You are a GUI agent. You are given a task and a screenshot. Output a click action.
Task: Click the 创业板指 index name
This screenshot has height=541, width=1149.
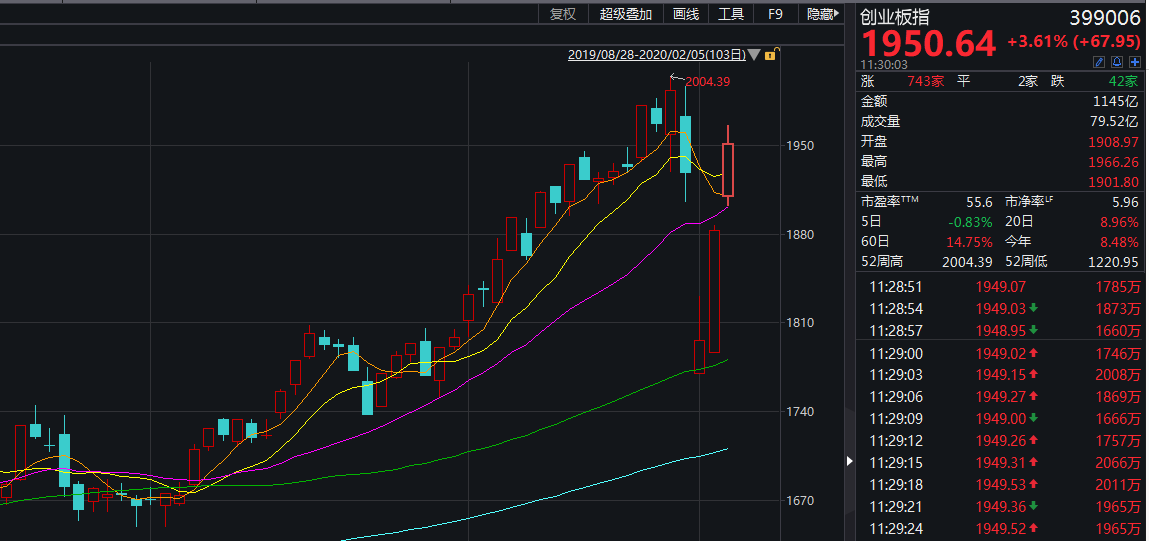(894, 17)
